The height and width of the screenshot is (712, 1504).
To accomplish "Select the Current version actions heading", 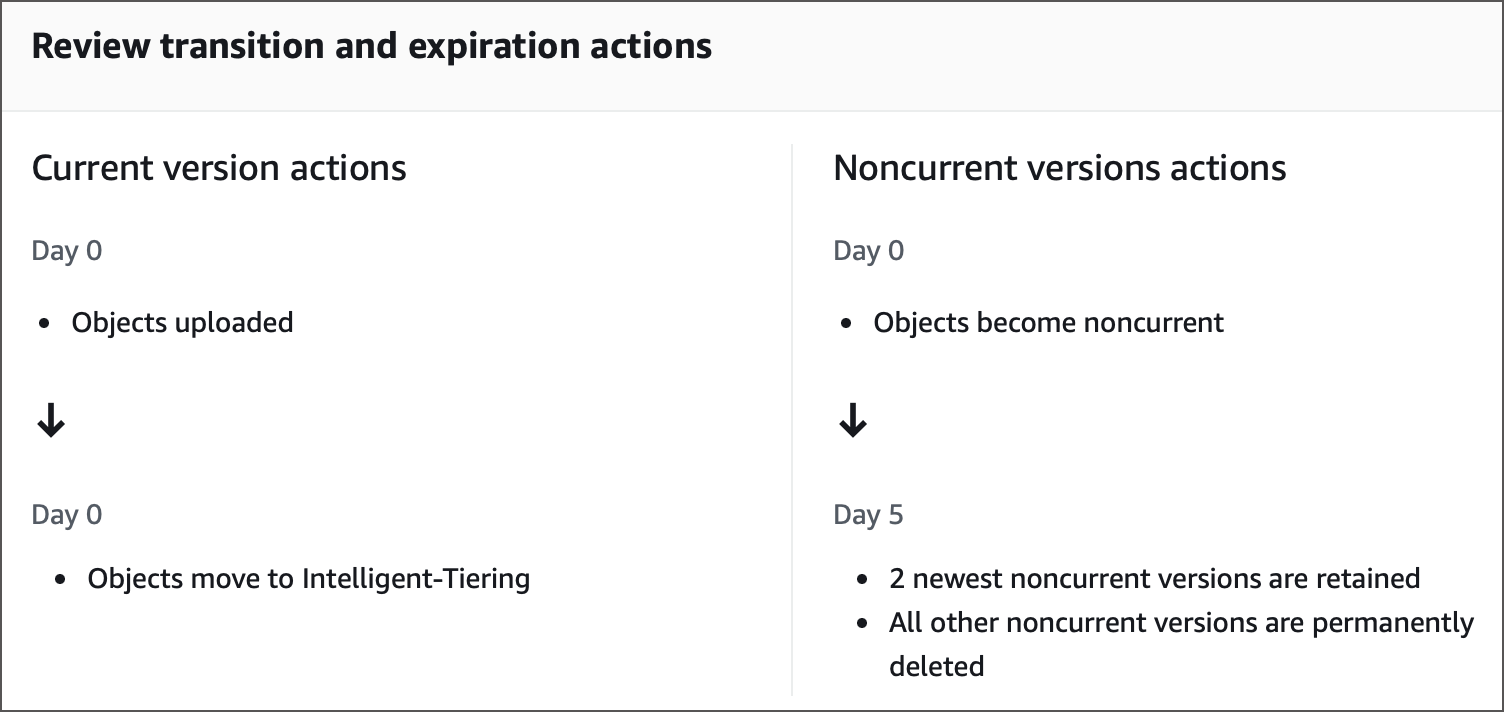I will (x=219, y=168).
